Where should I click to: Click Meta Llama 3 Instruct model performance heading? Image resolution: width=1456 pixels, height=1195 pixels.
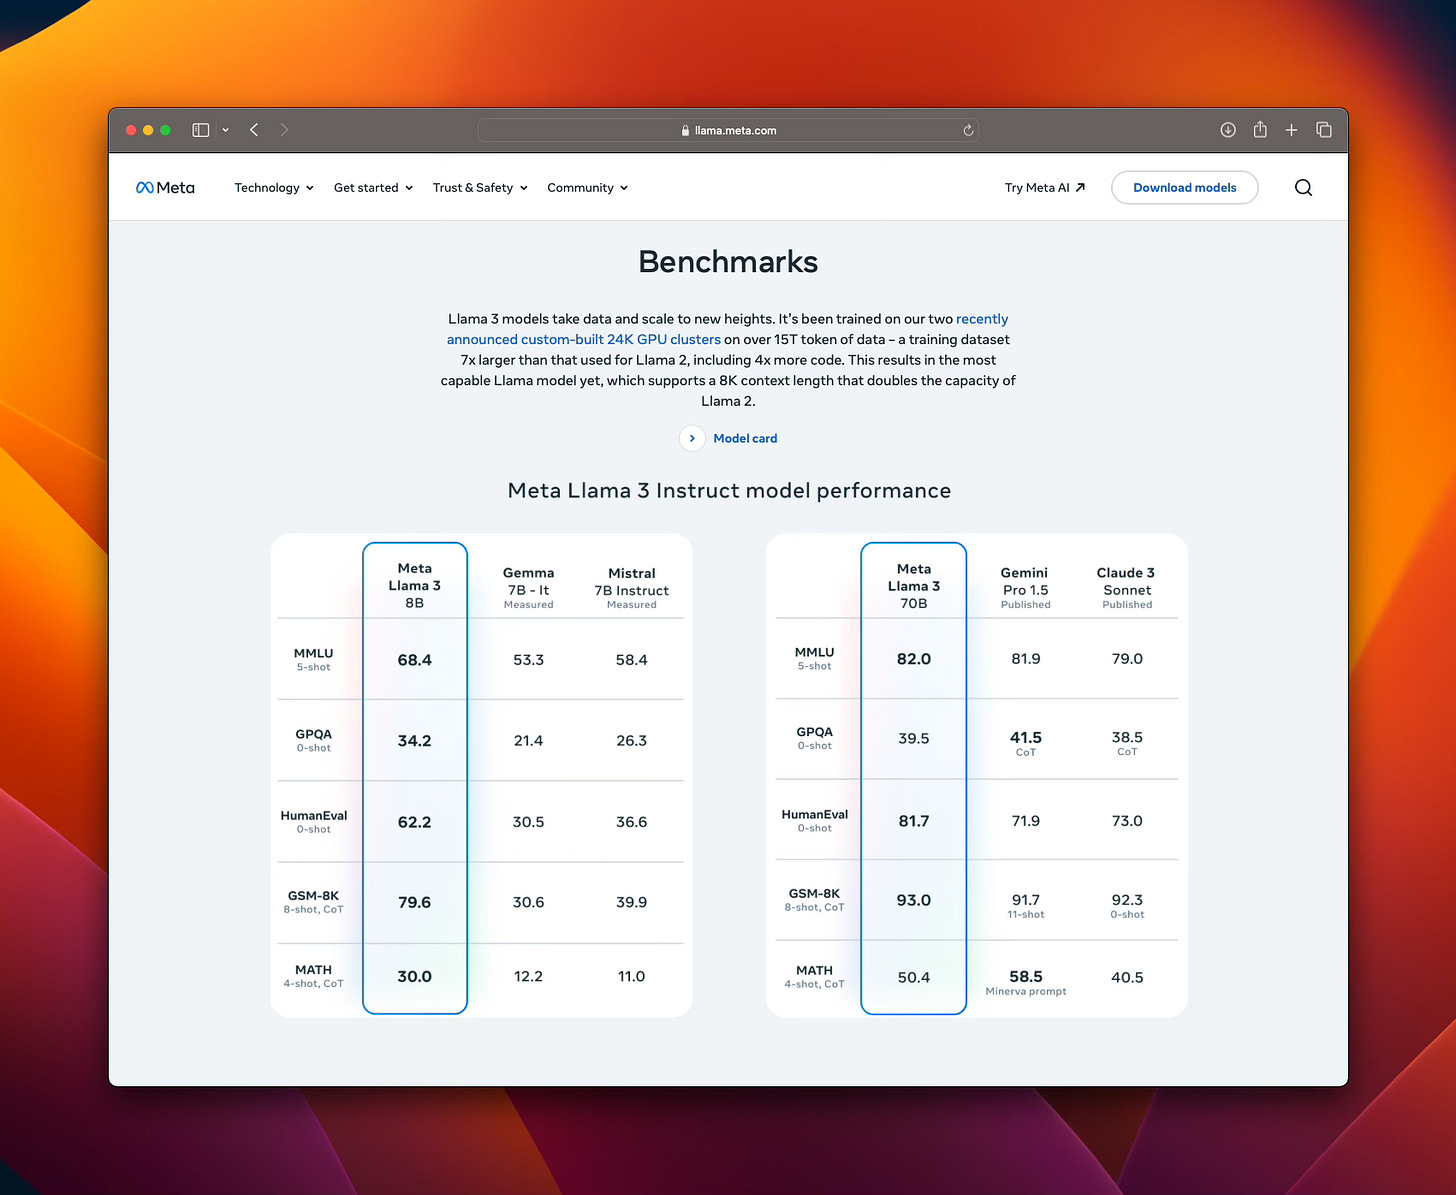[x=729, y=491]
